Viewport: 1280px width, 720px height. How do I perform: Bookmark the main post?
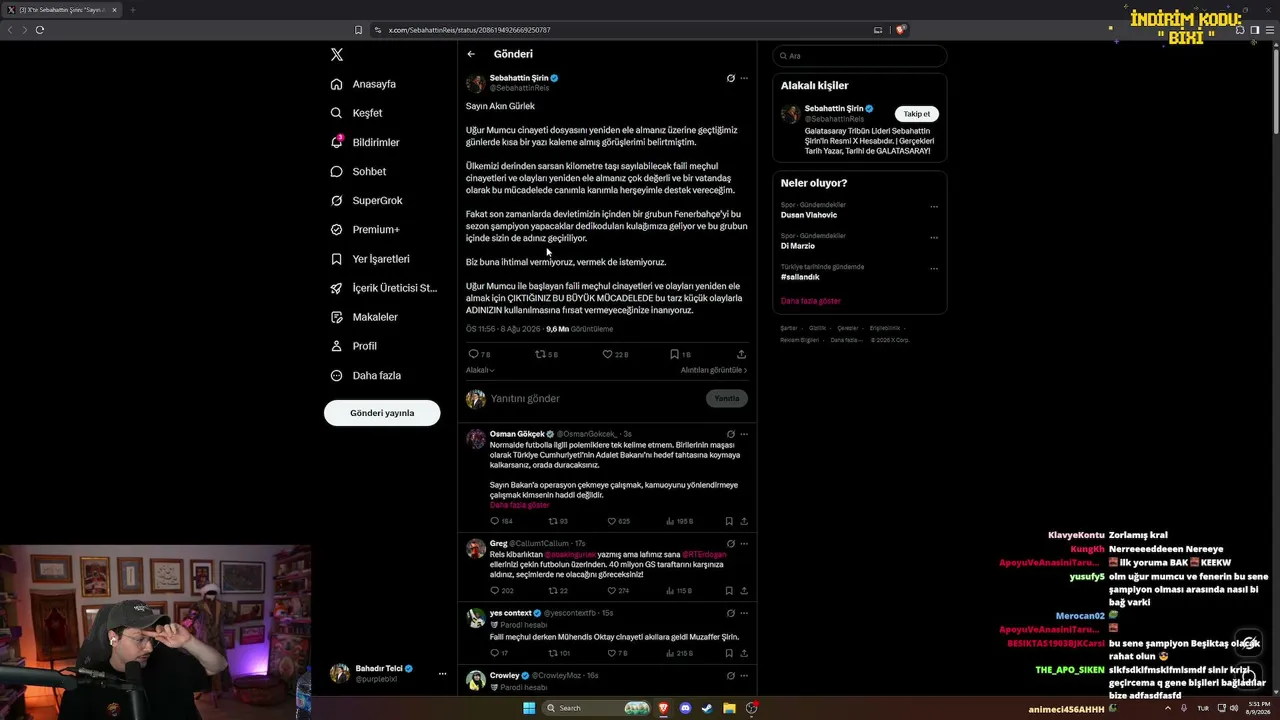[x=675, y=354]
